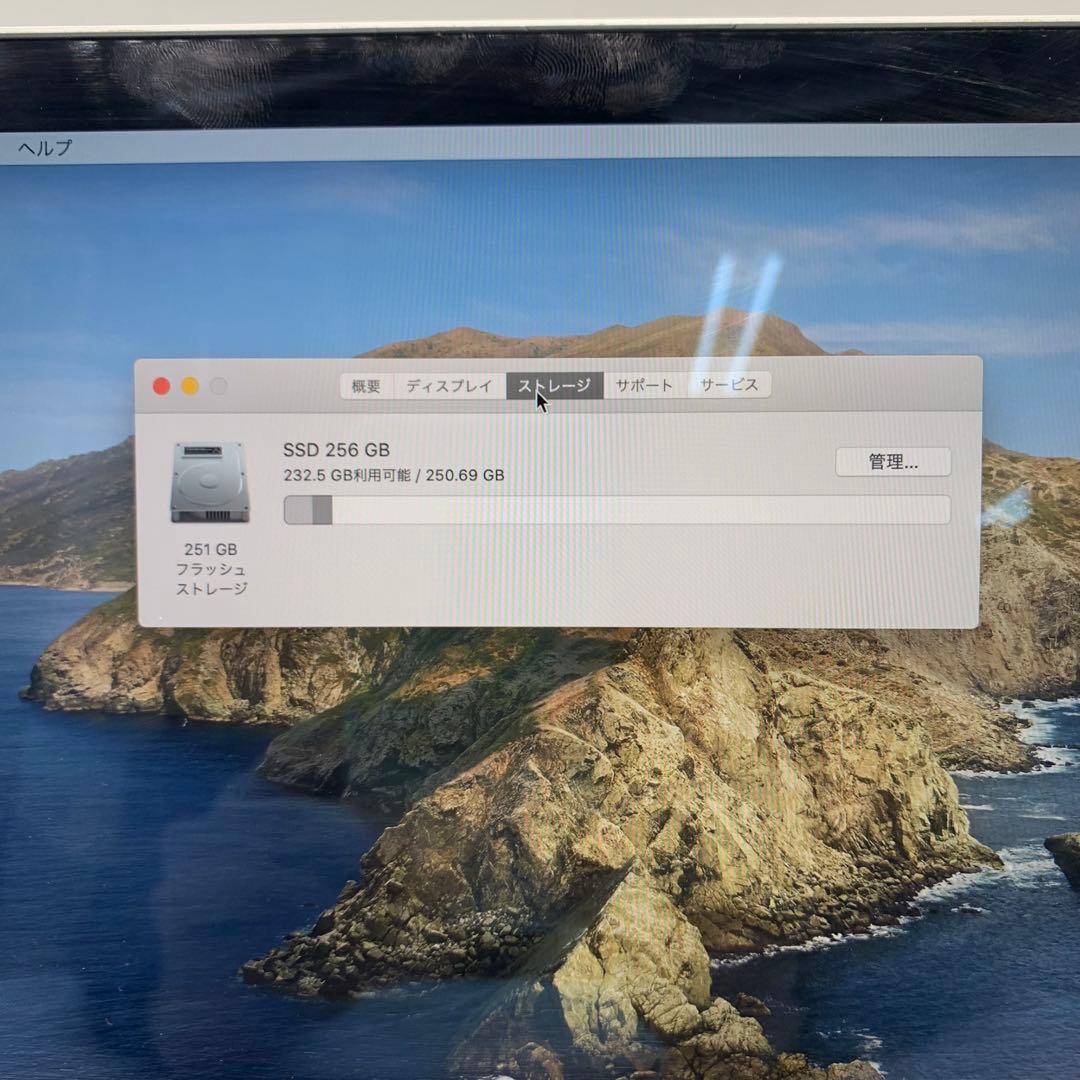
Task: Open the 概要 (Overview) tab
Action: coord(365,384)
